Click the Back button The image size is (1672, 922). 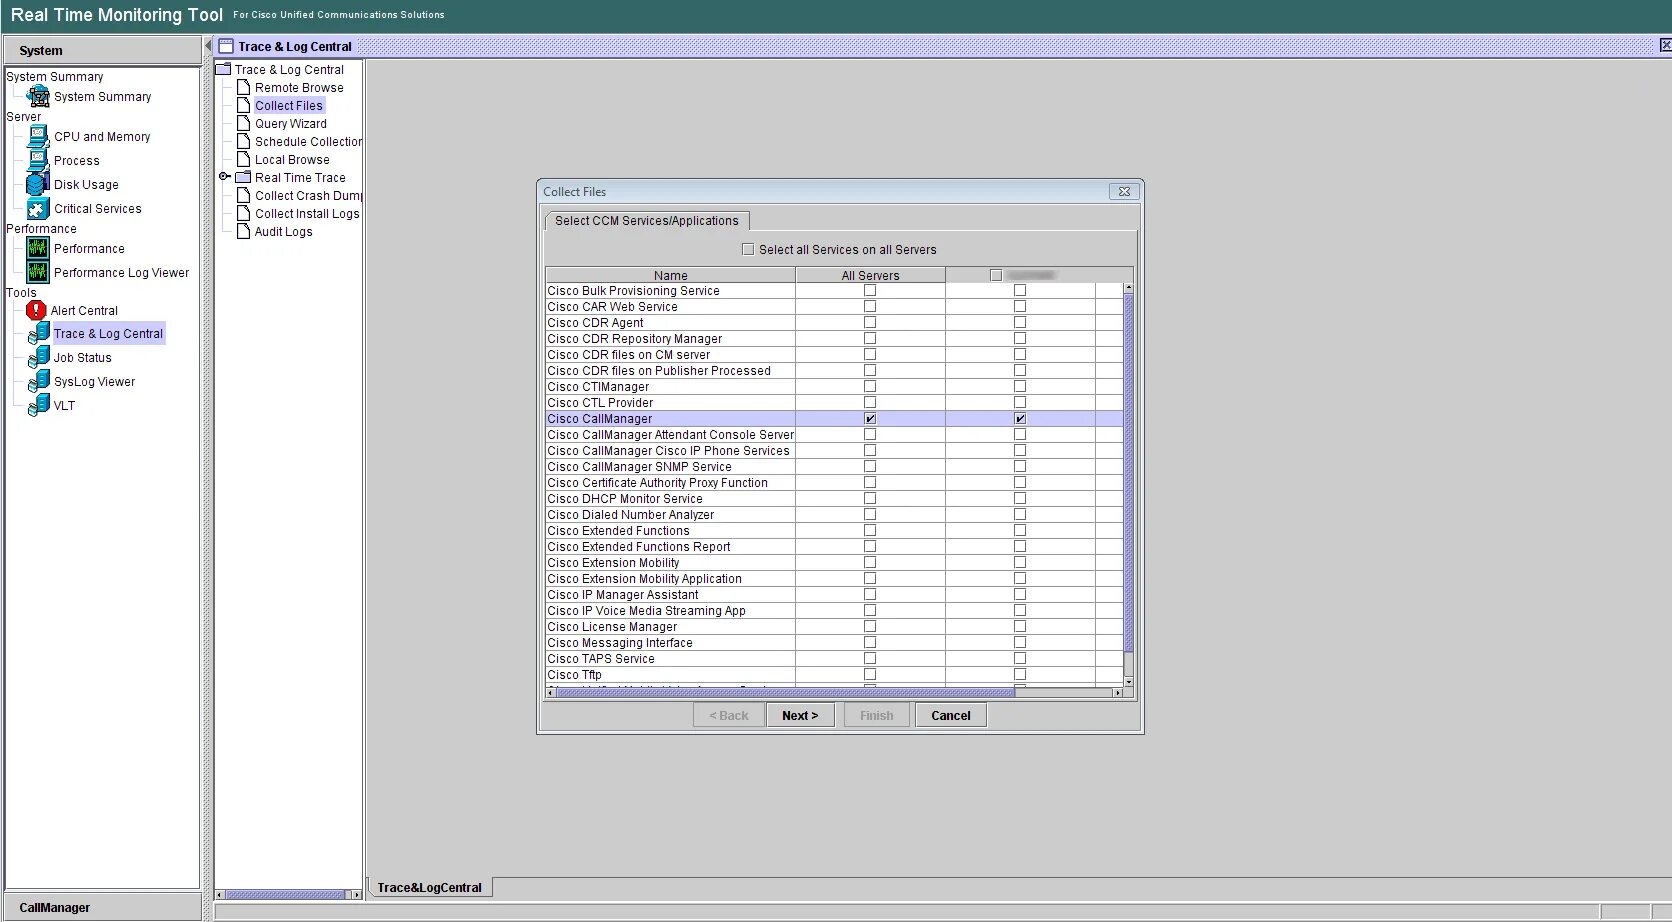tap(729, 715)
